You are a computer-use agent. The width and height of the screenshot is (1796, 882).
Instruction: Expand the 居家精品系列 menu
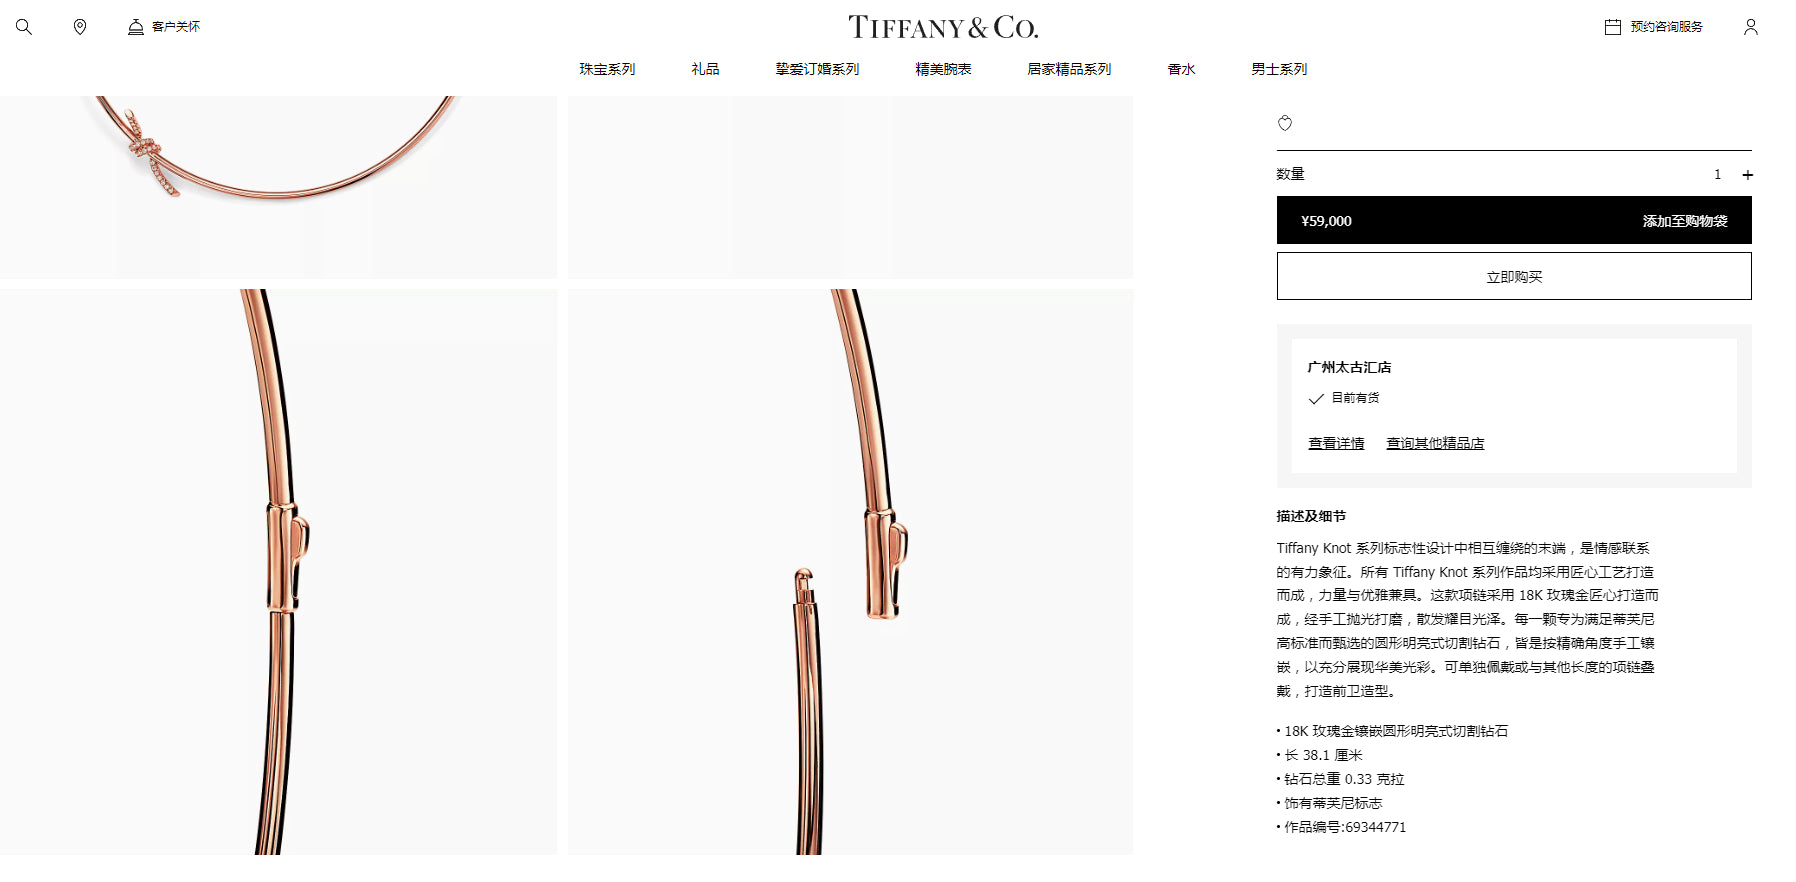(1069, 69)
